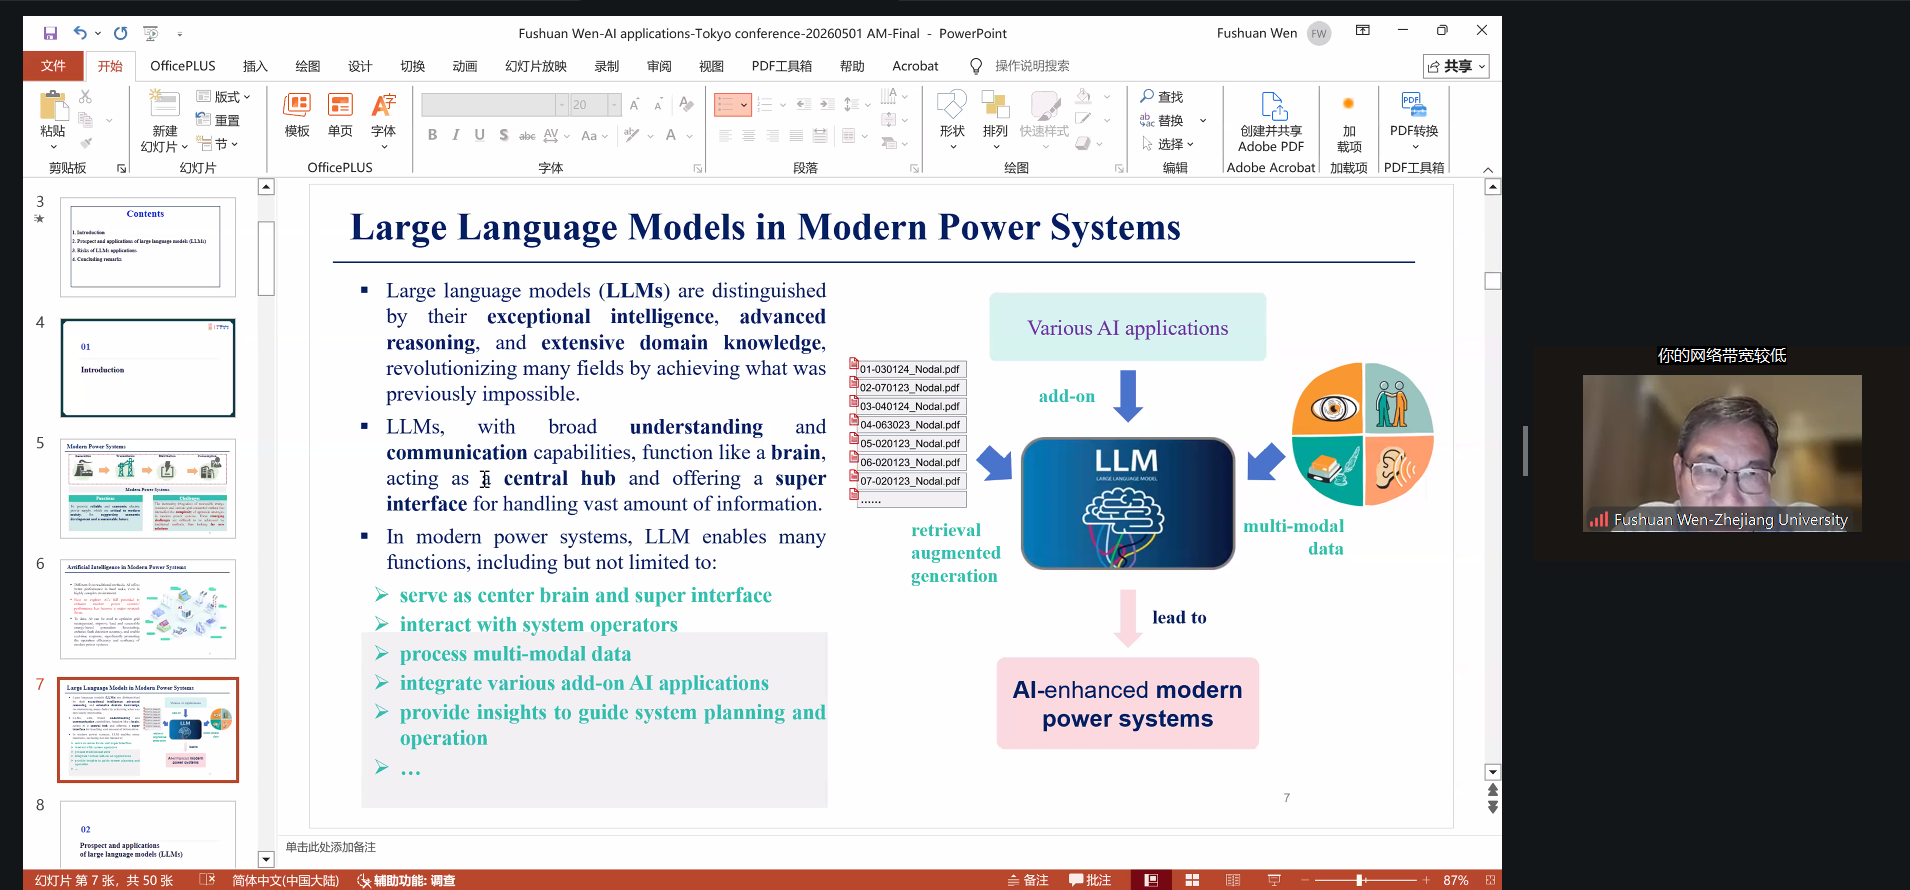Save the presentation with the floppy disk icon
1910x890 pixels.
point(50,33)
